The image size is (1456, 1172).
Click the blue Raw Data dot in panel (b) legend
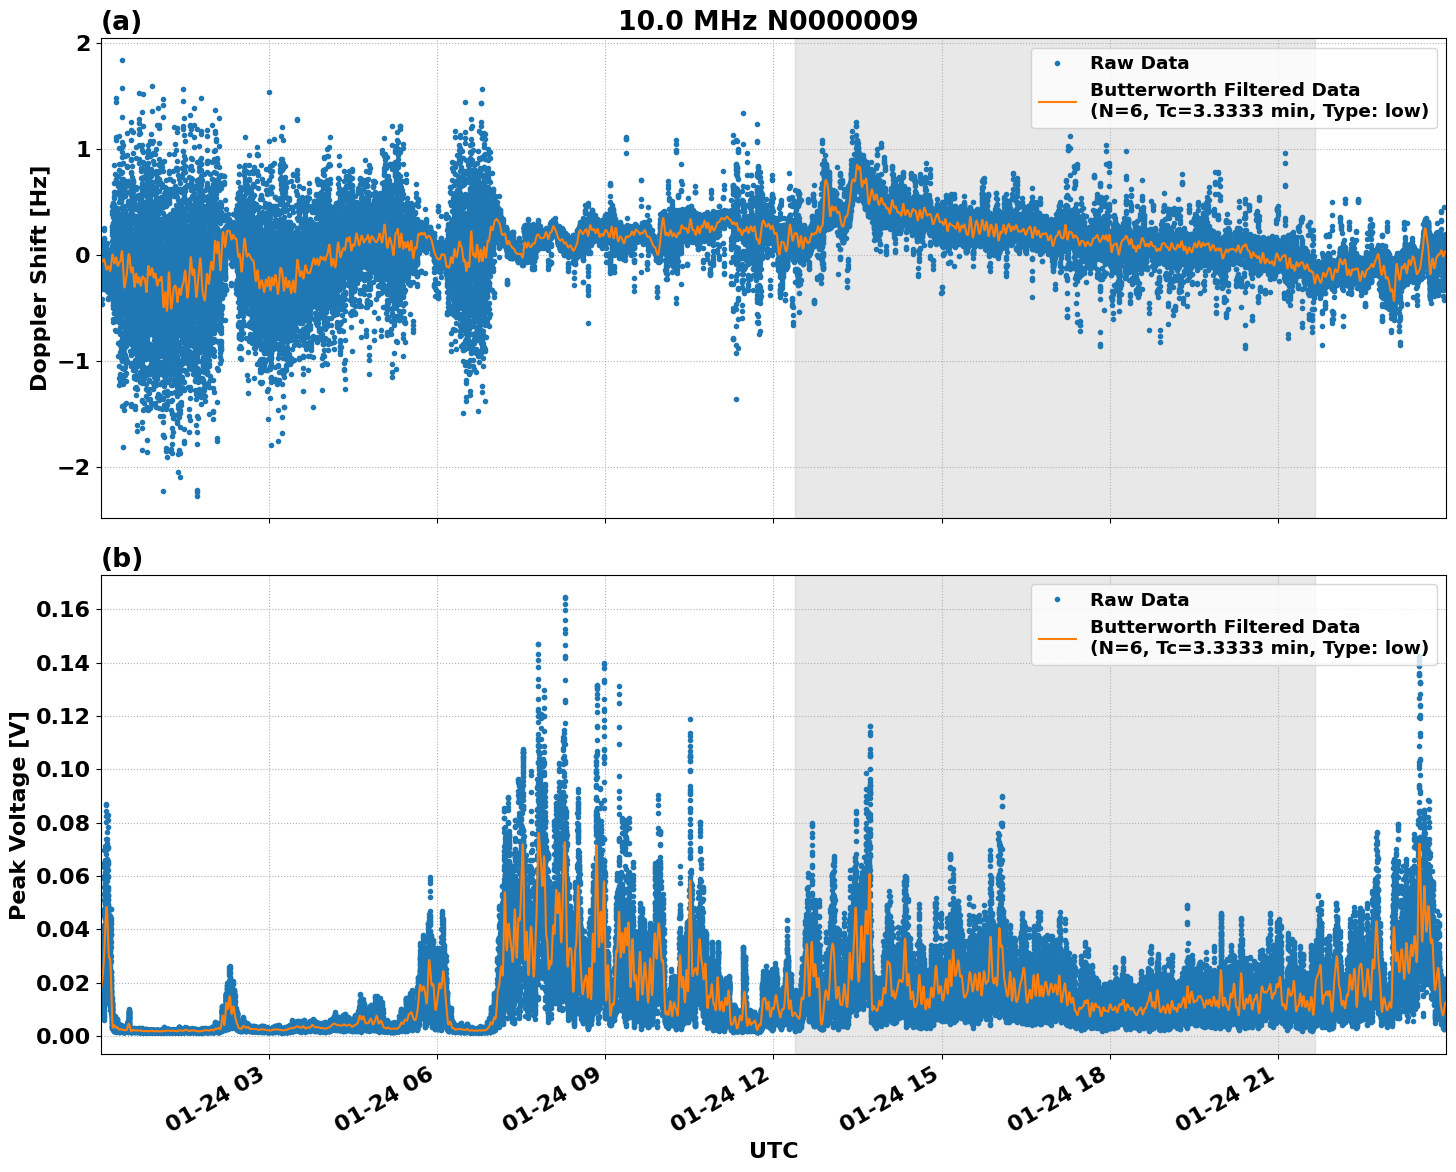(1057, 598)
